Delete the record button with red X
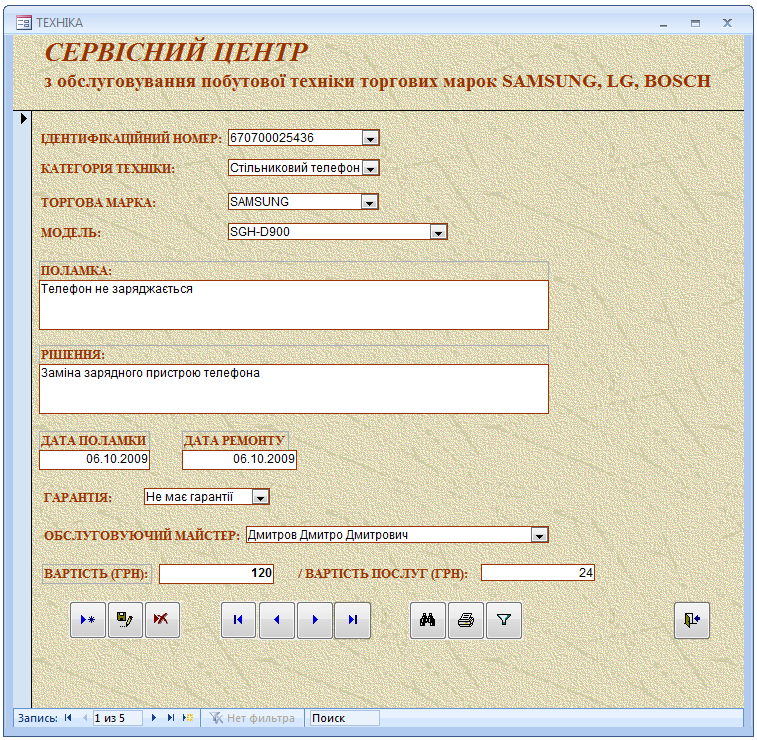 click(162, 620)
